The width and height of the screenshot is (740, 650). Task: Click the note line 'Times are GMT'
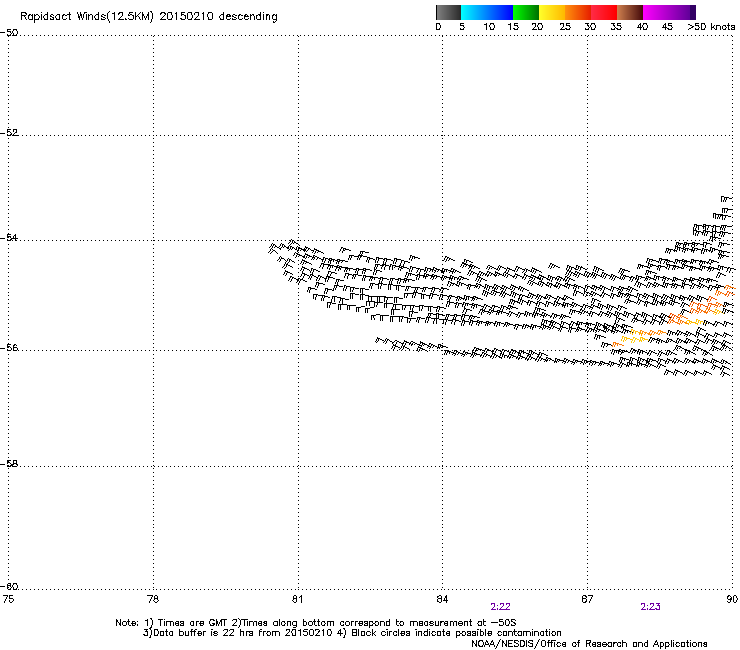point(193,623)
